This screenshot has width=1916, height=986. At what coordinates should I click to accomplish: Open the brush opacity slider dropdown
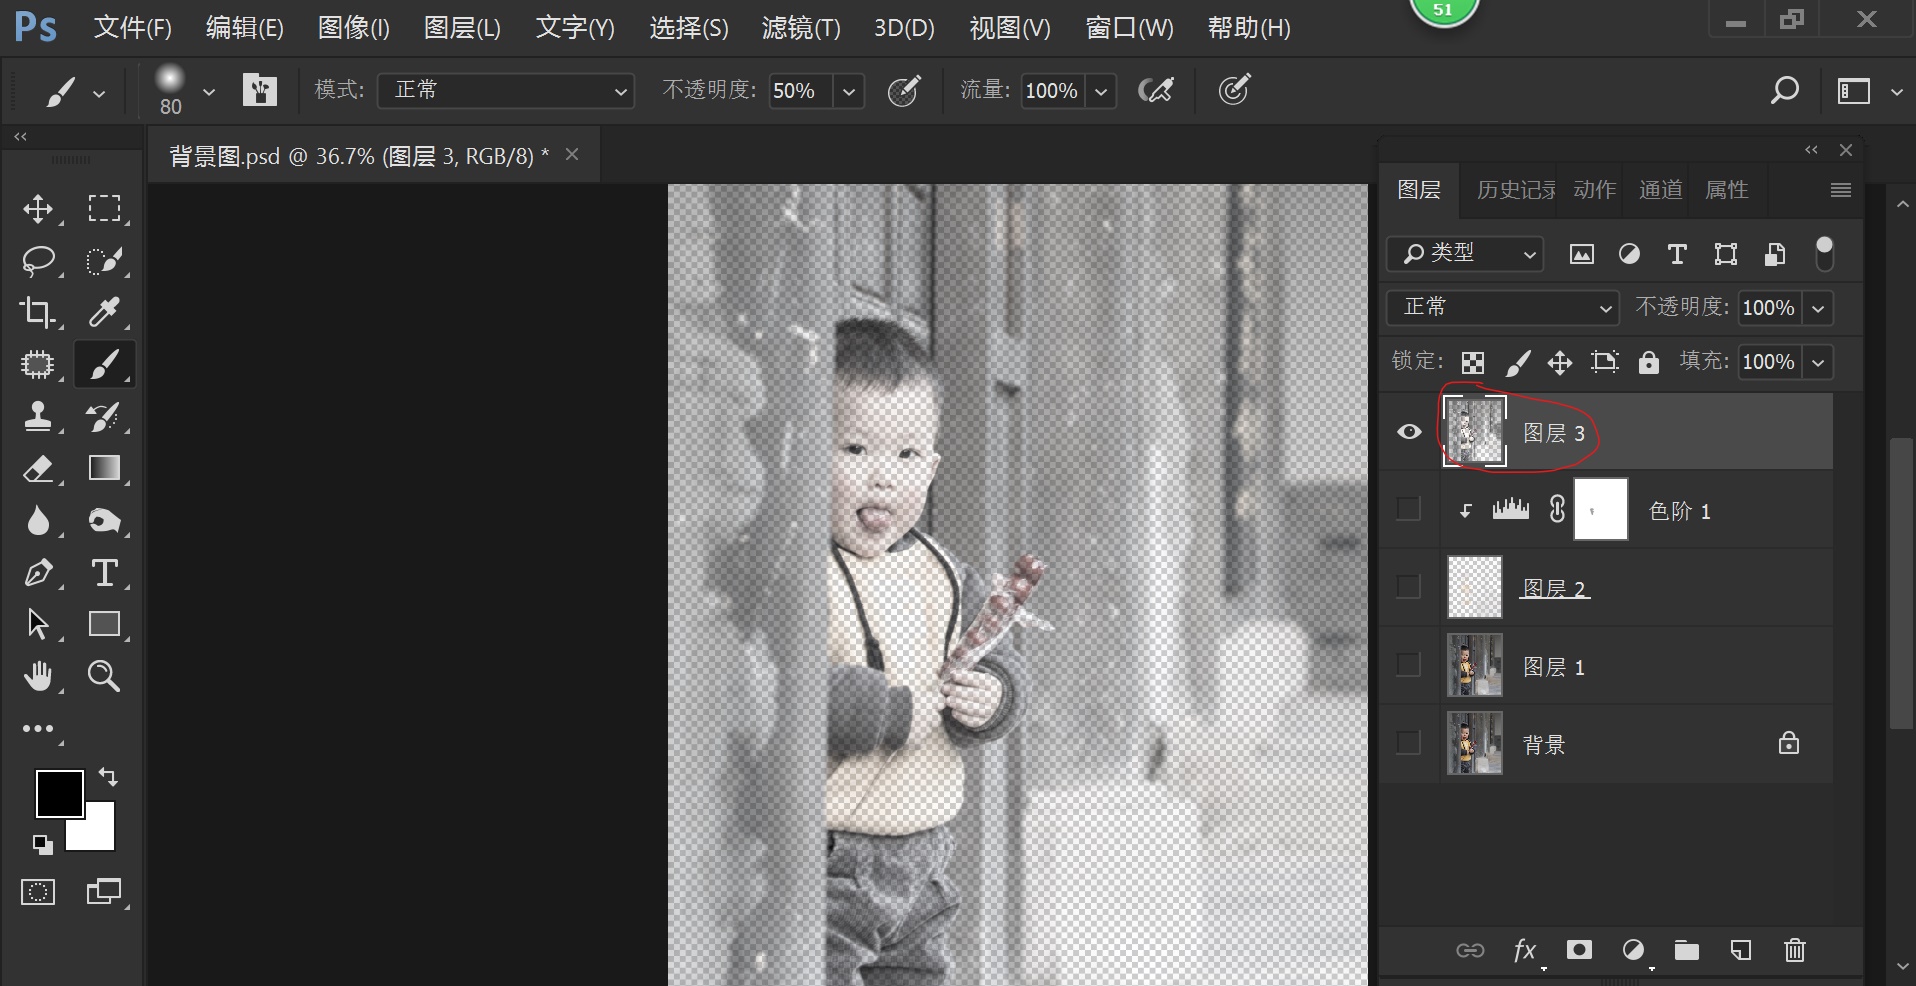click(849, 92)
